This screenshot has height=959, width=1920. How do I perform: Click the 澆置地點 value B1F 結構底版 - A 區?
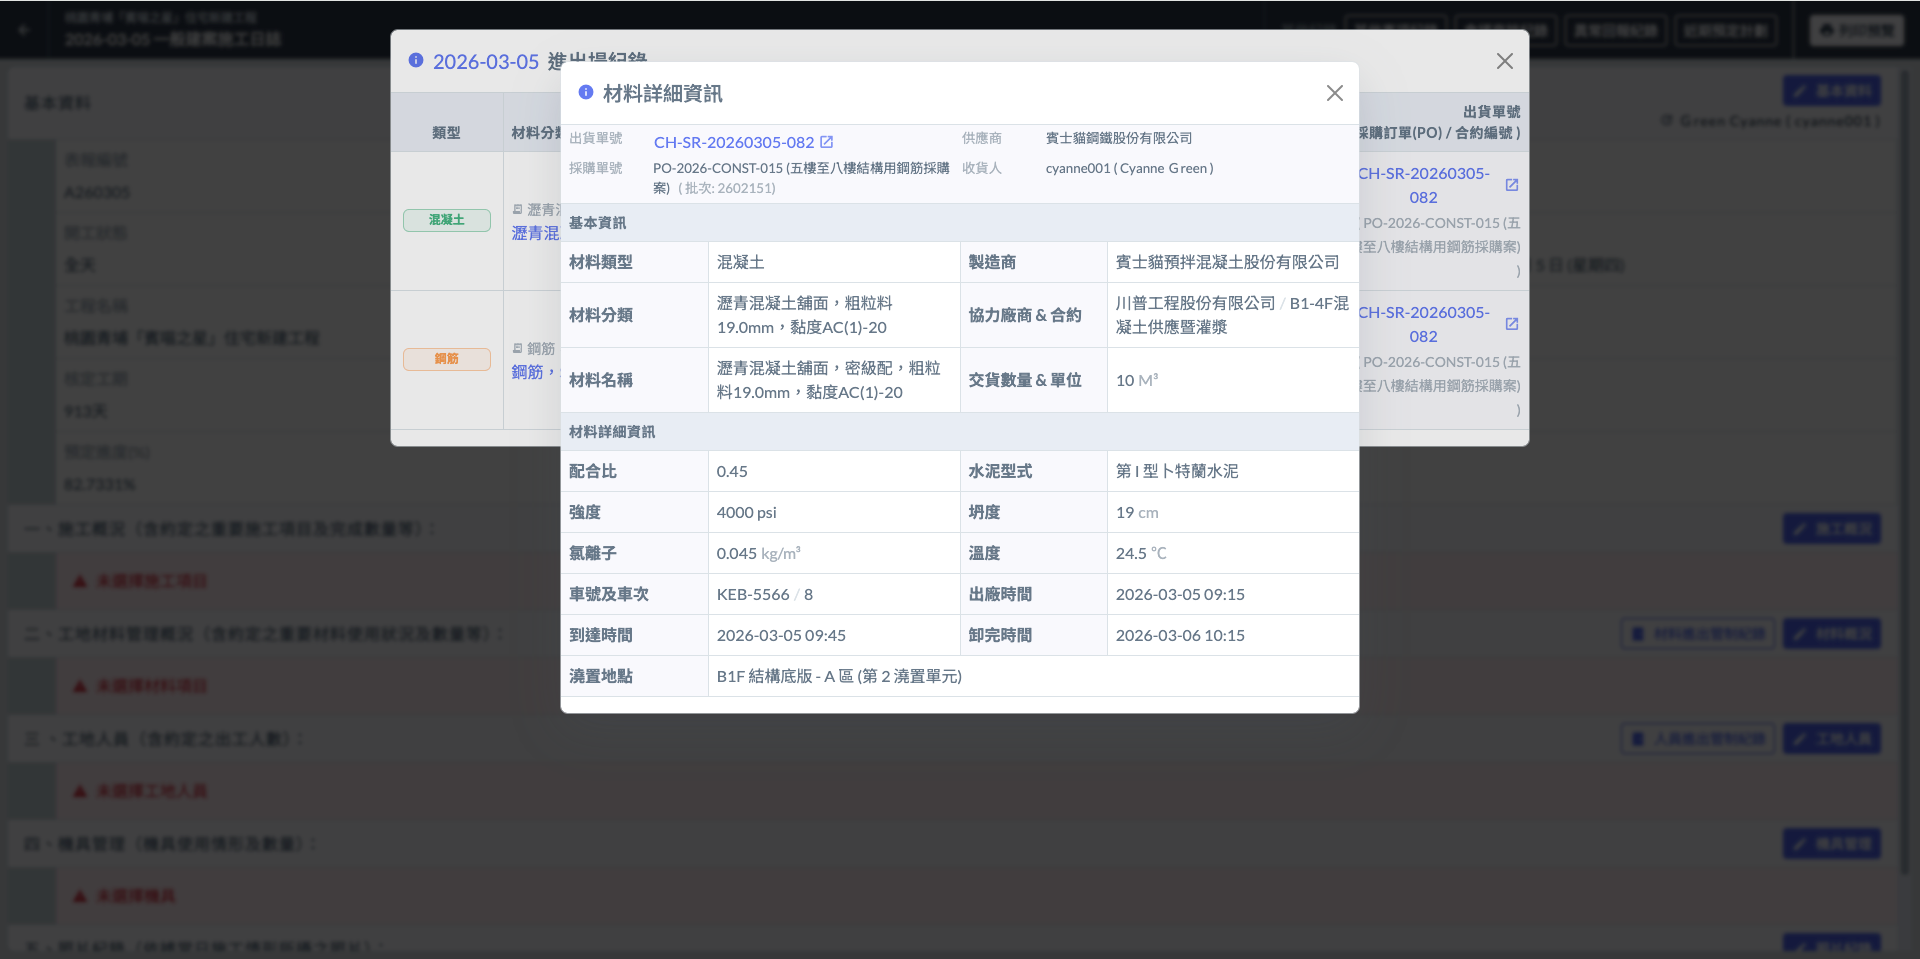[x=838, y=676]
